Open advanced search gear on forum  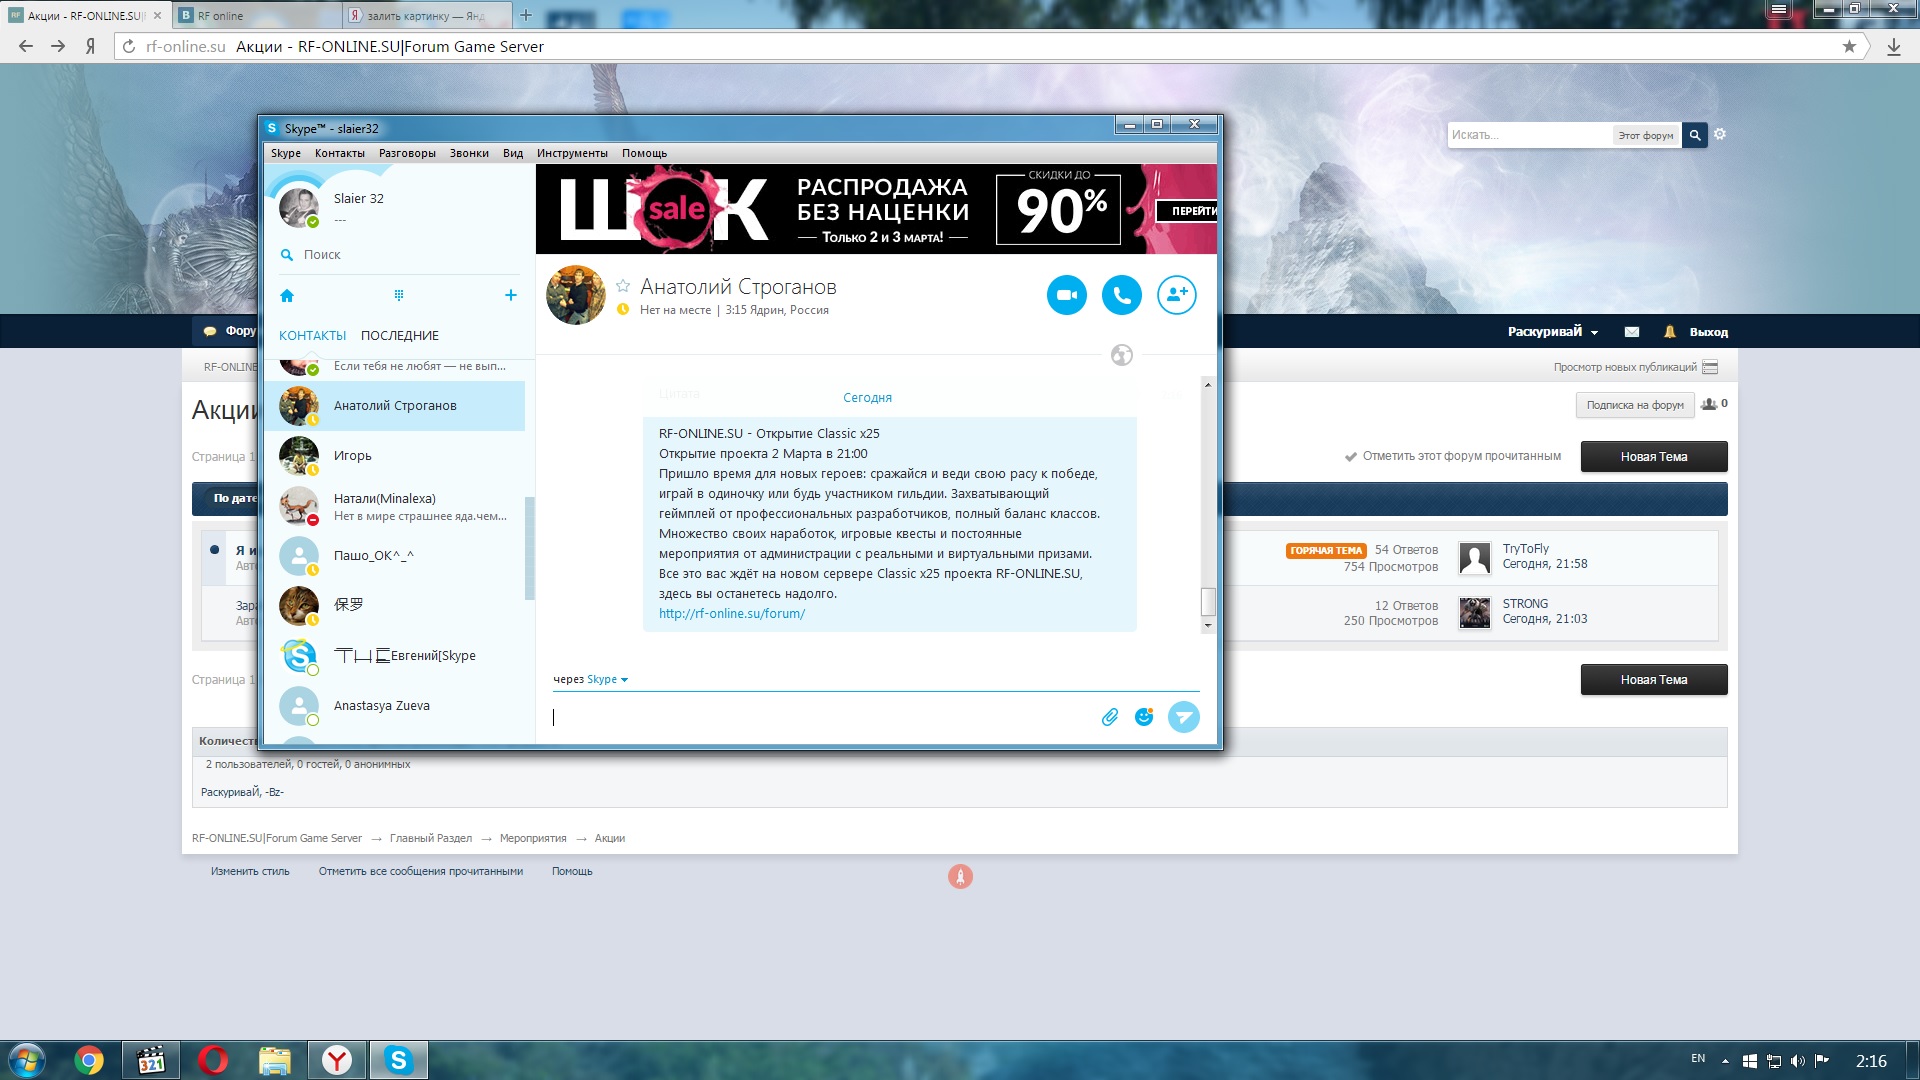click(1720, 134)
